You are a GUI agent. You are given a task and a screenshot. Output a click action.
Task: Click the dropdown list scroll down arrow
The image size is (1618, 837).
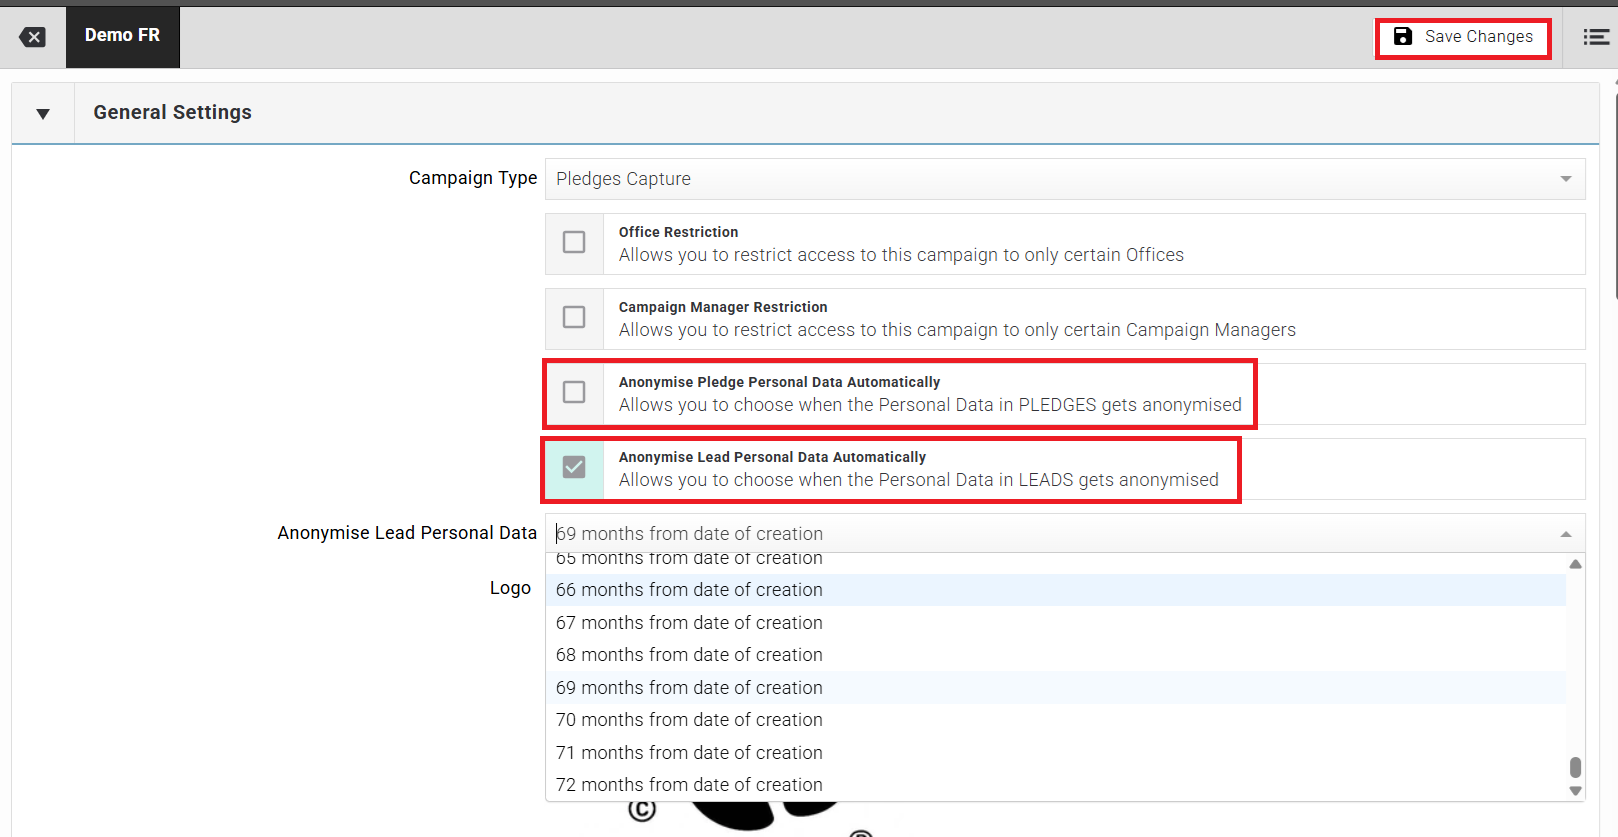1575,791
